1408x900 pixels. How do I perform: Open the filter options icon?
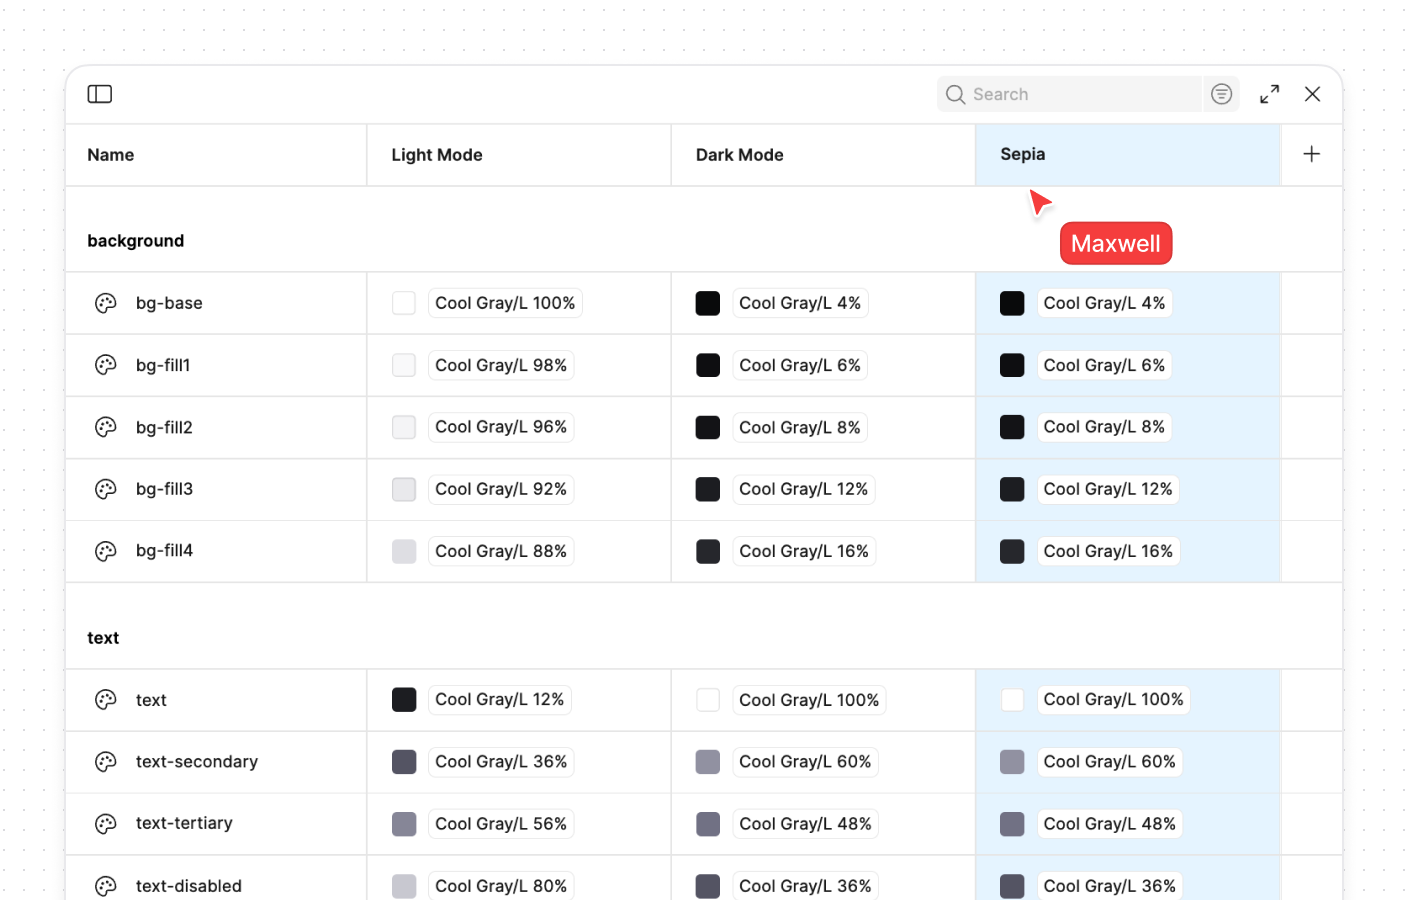pyautogui.click(x=1221, y=94)
